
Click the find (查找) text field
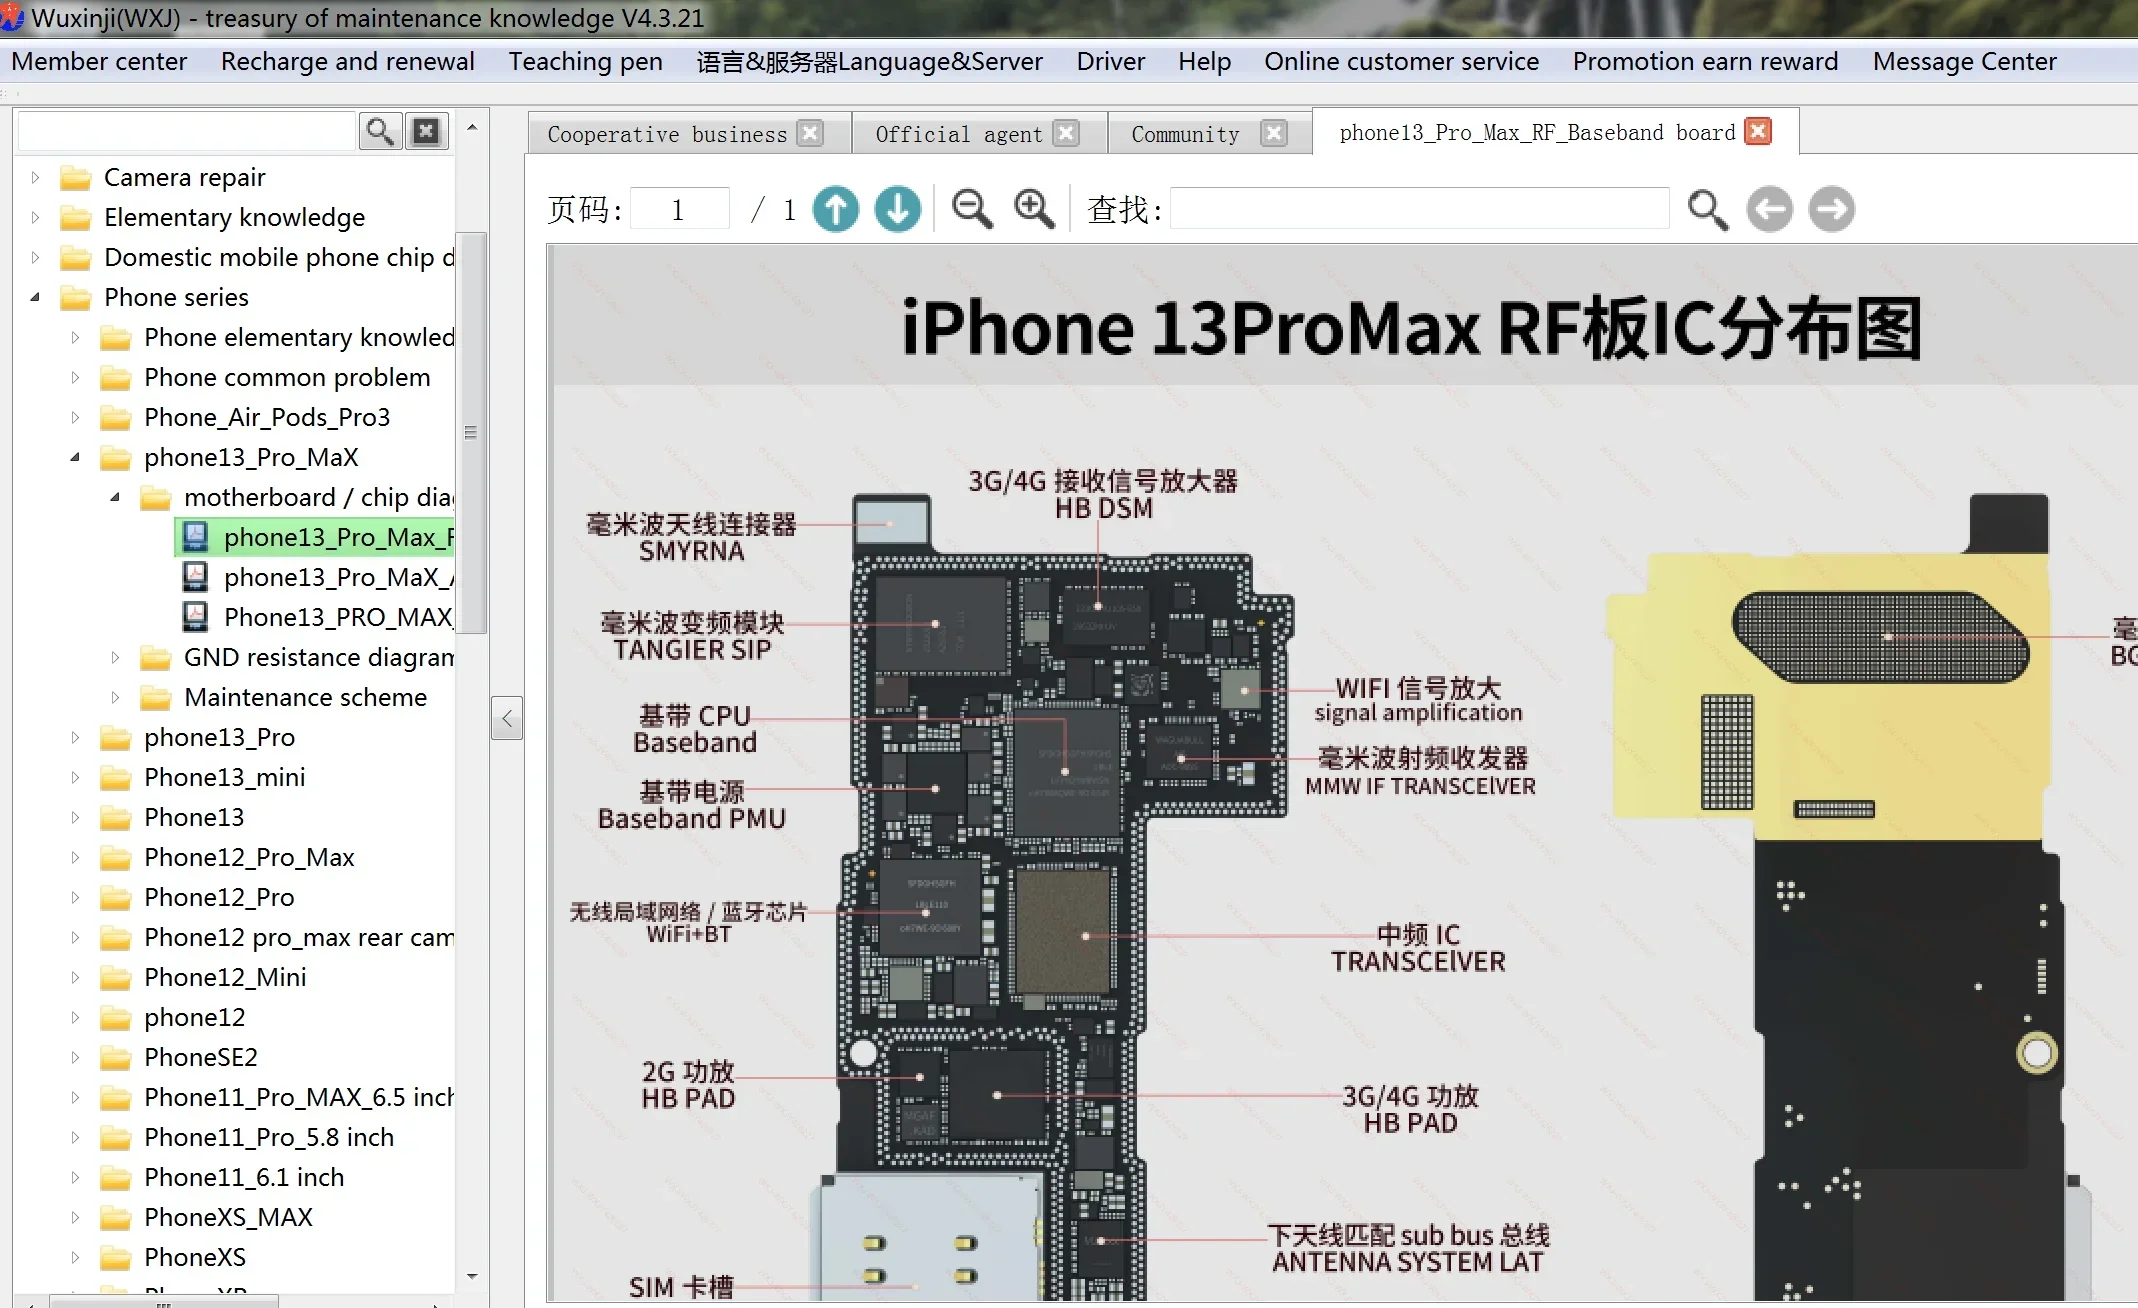click(1419, 209)
